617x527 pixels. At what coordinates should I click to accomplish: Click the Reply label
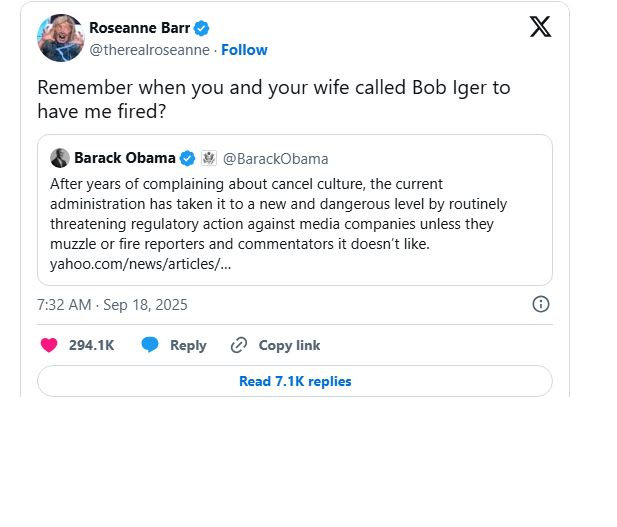188,345
